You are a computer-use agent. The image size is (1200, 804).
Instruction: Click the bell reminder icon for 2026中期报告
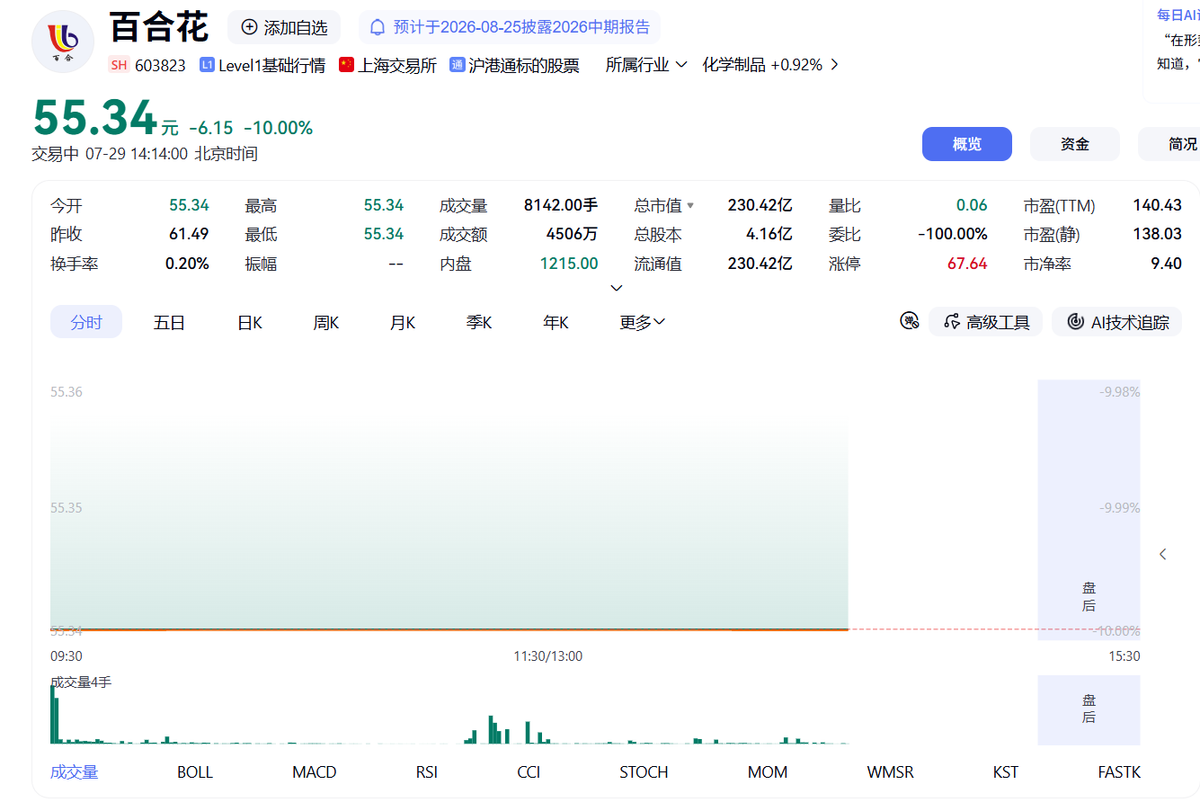(378, 27)
